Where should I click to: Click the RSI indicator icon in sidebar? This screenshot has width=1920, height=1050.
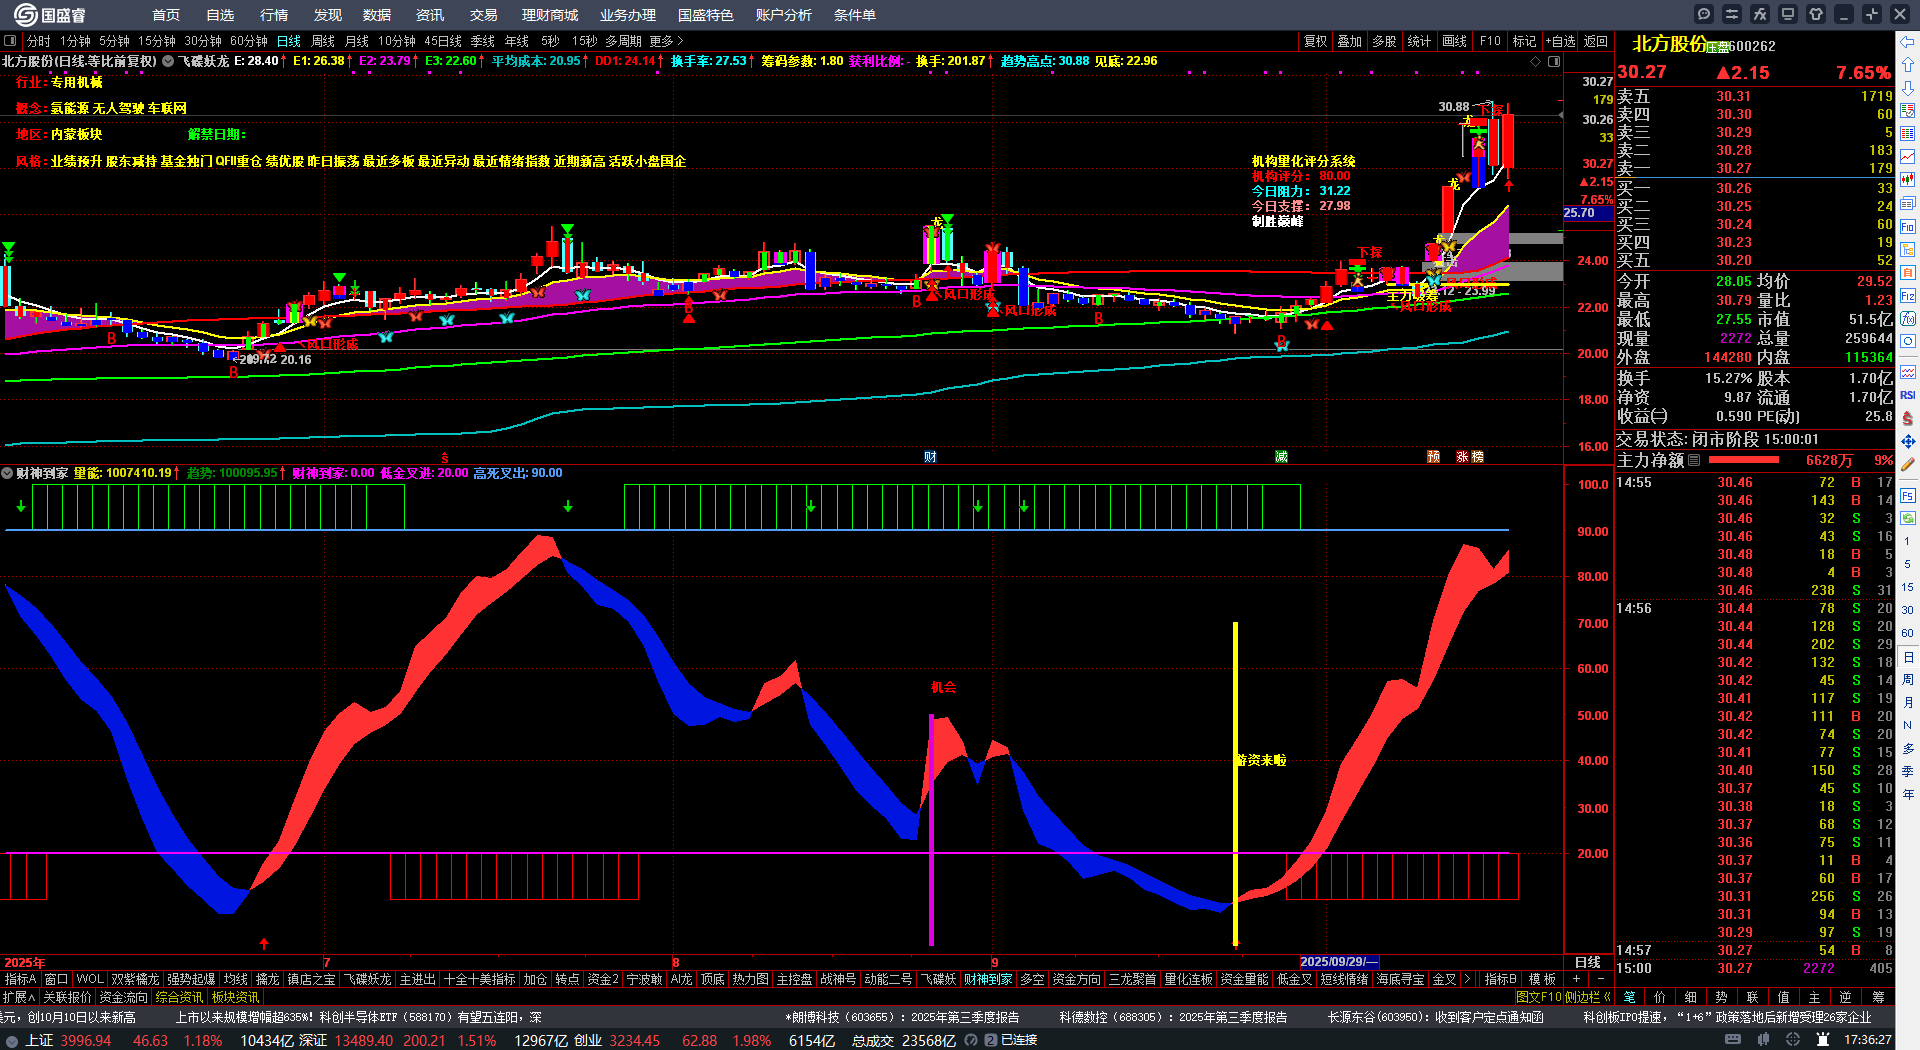[1908, 395]
